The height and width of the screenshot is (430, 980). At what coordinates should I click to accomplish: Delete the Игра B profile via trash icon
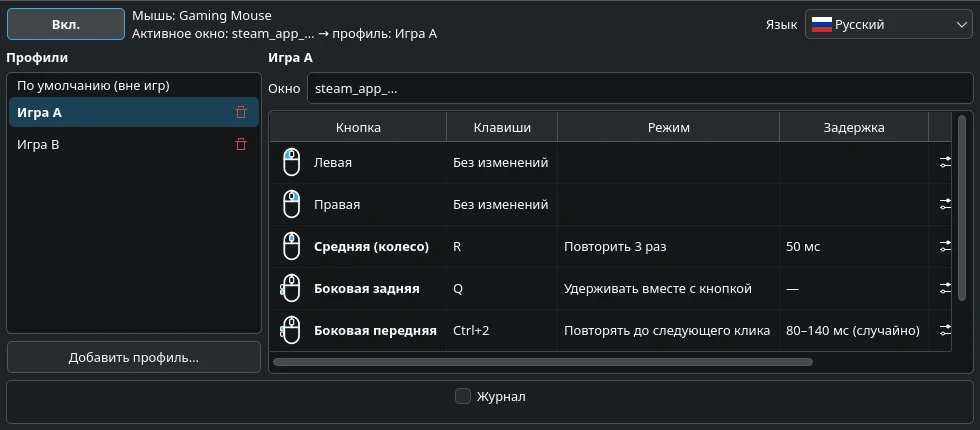(241, 144)
